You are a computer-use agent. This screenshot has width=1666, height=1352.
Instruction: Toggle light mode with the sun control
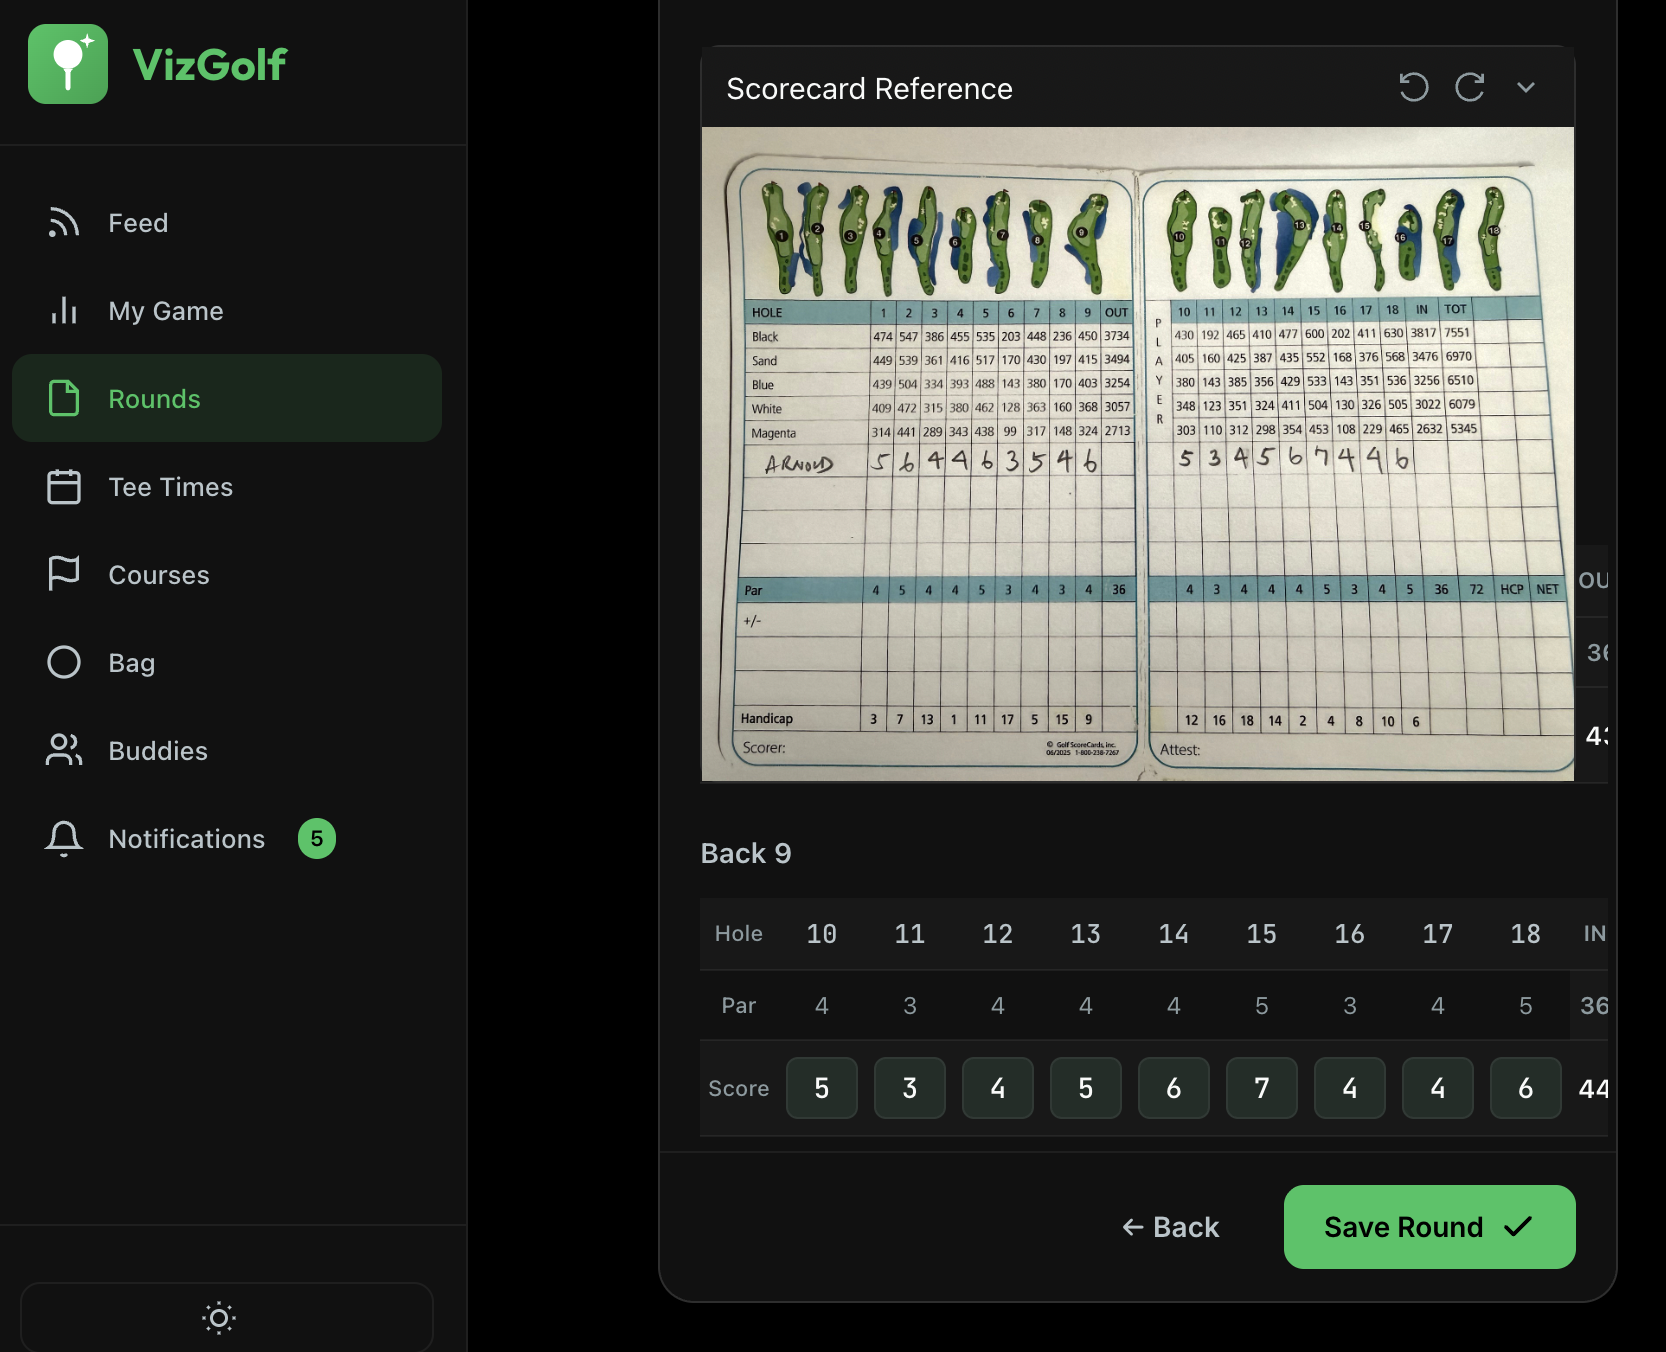point(218,1318)
